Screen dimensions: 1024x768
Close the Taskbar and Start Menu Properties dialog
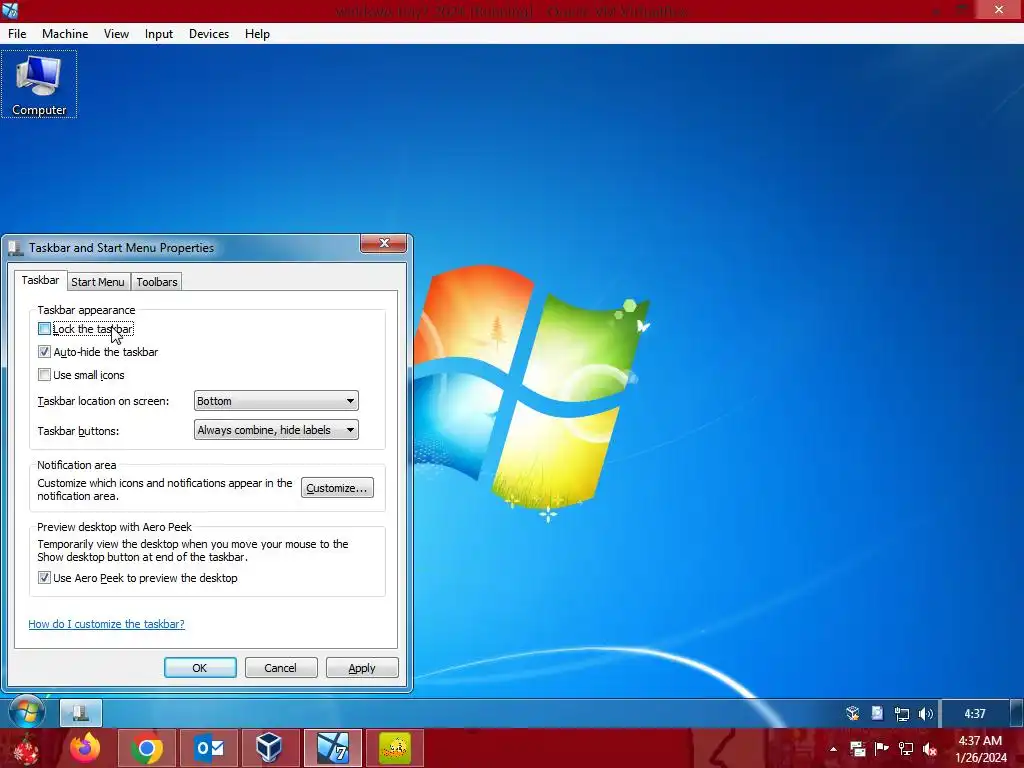(x=384, y=244)
